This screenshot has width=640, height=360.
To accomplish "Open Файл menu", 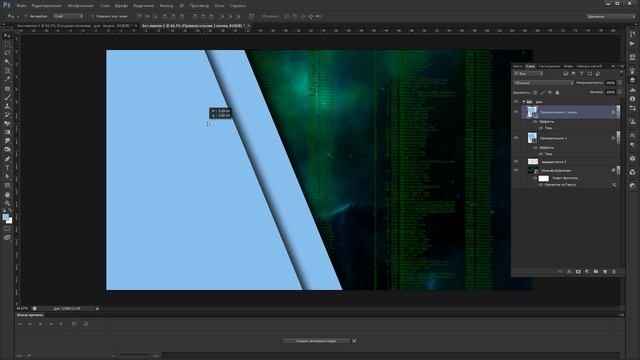I will (22, 6).
